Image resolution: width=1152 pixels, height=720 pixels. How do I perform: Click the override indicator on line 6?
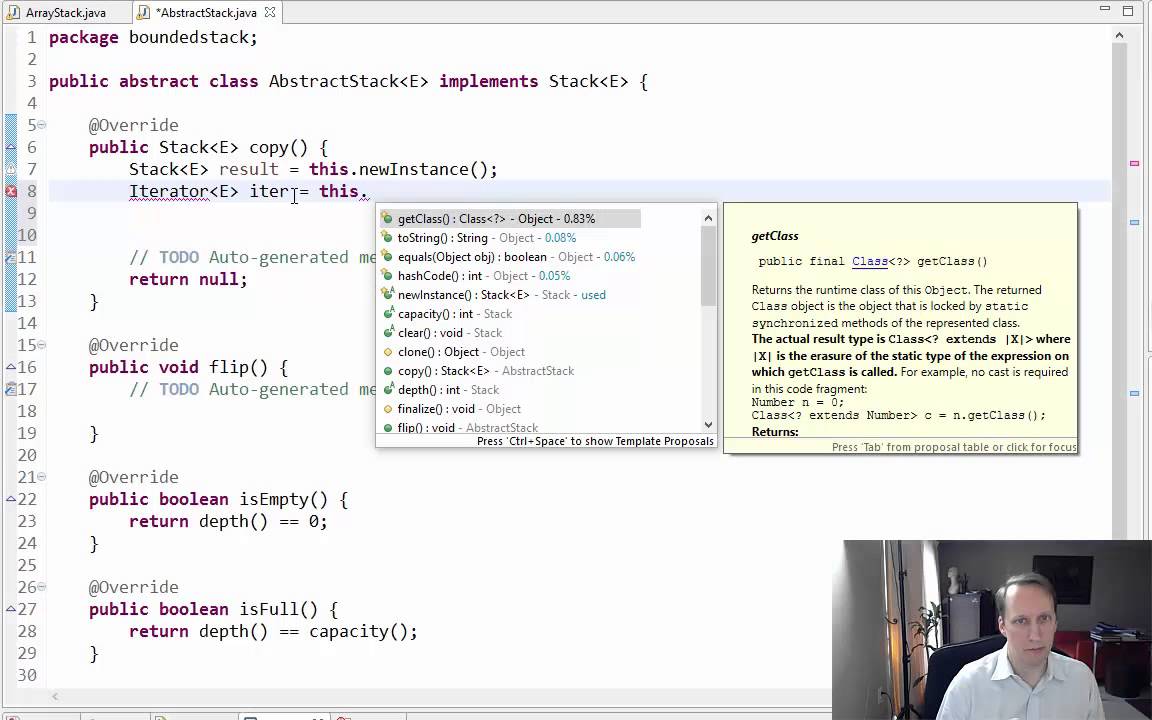pyautogui.click(x=11, y=147)
